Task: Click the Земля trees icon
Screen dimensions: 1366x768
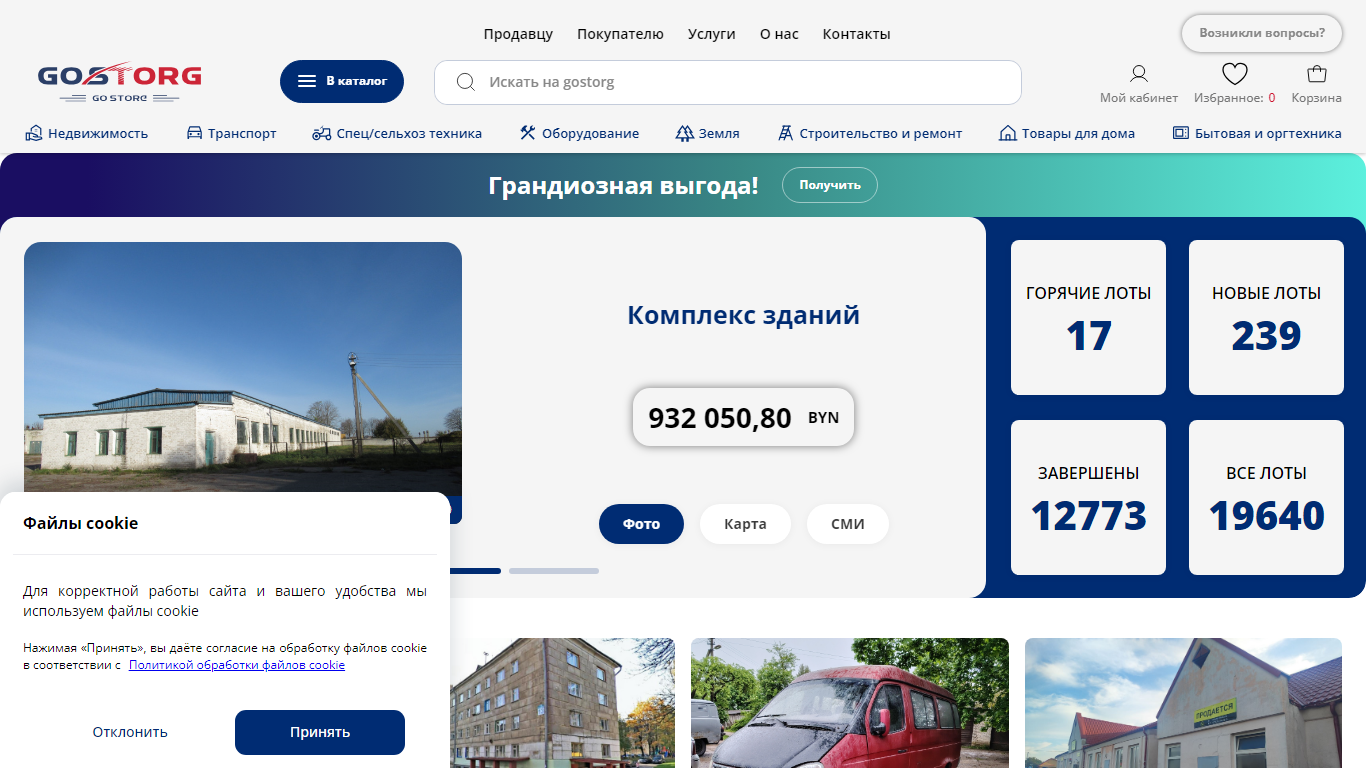Action: [684, 133]
